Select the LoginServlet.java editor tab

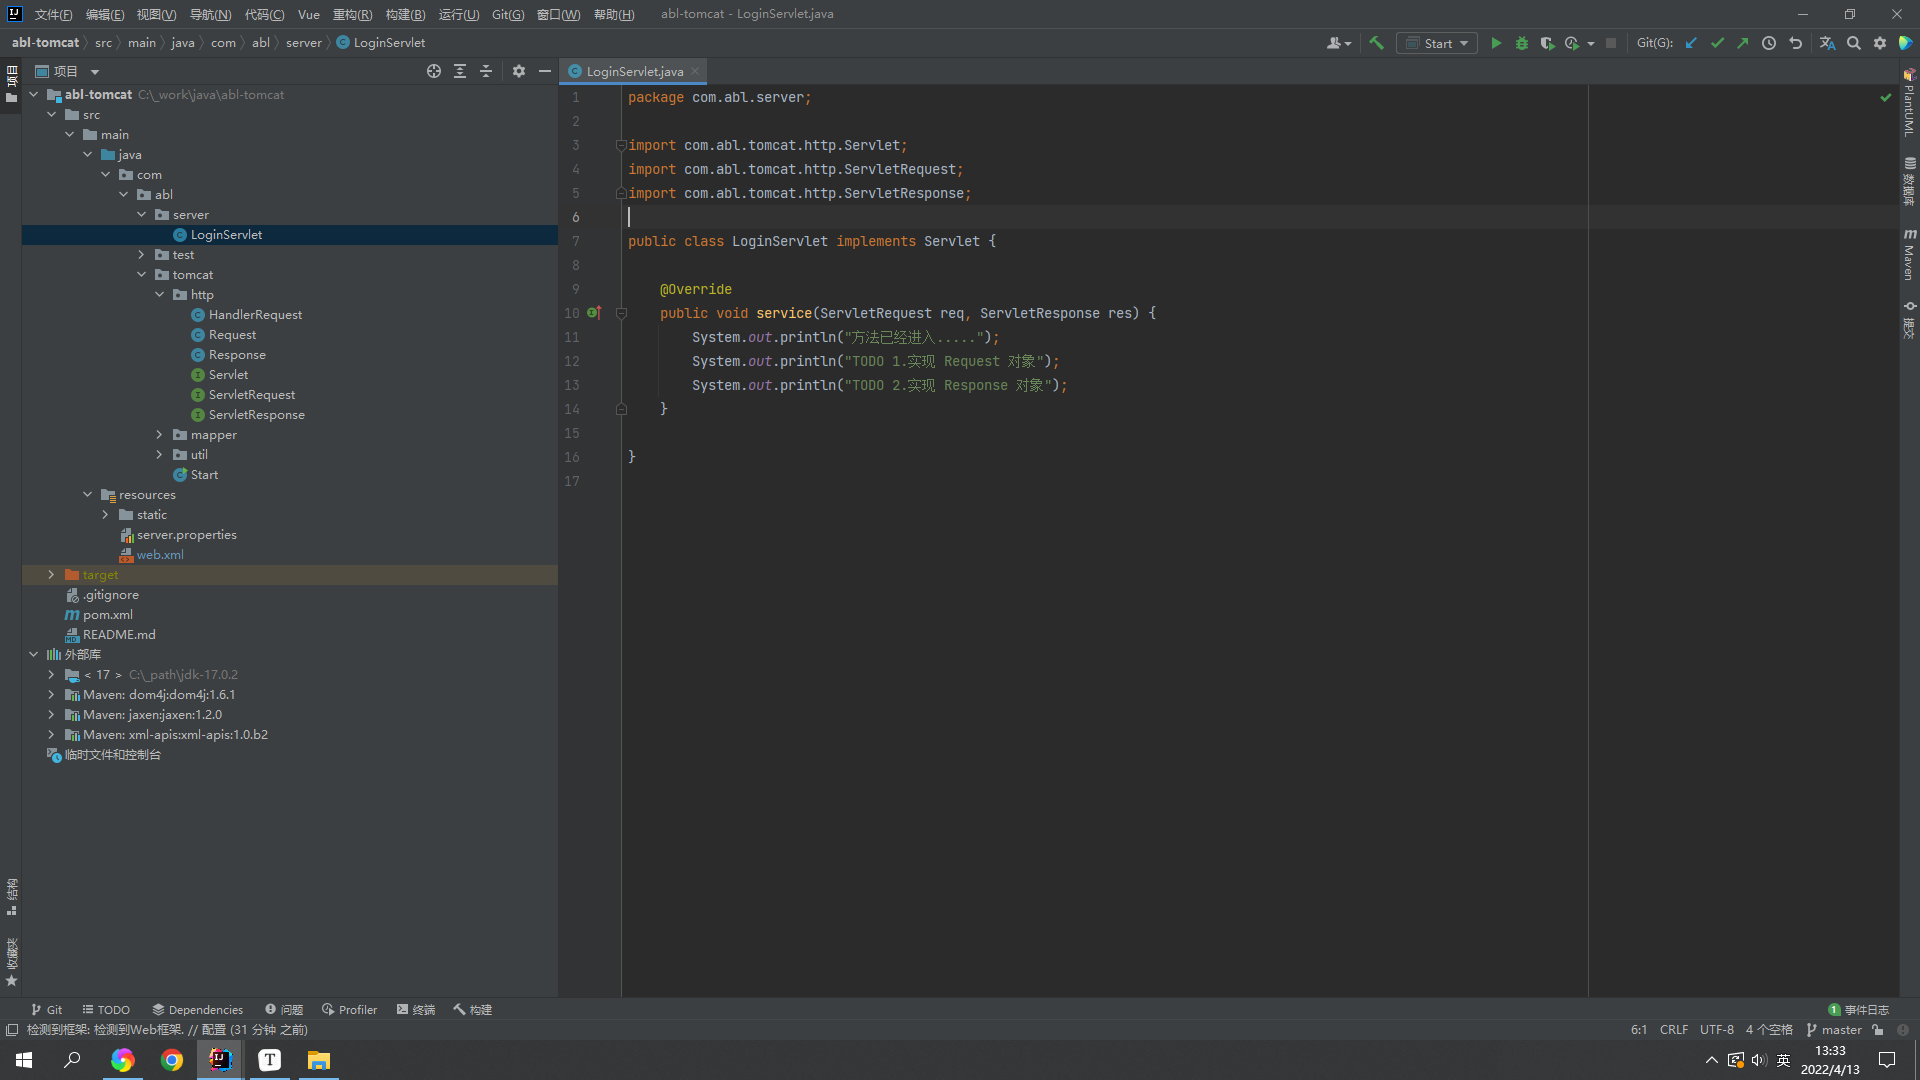click(x=634, y=71)
